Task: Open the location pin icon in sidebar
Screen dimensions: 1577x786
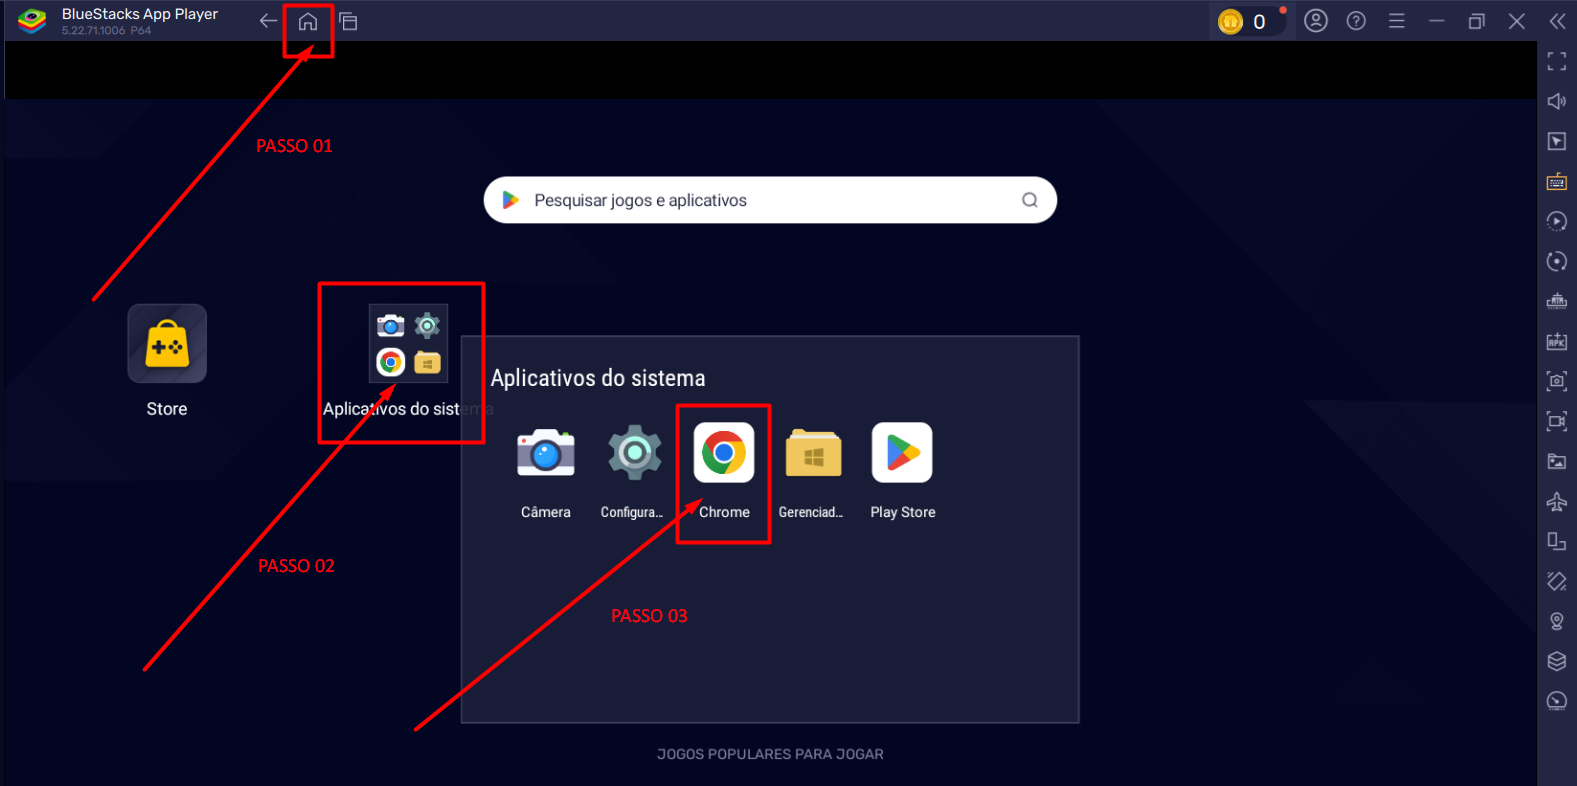Action: [x=1557, y=621]
